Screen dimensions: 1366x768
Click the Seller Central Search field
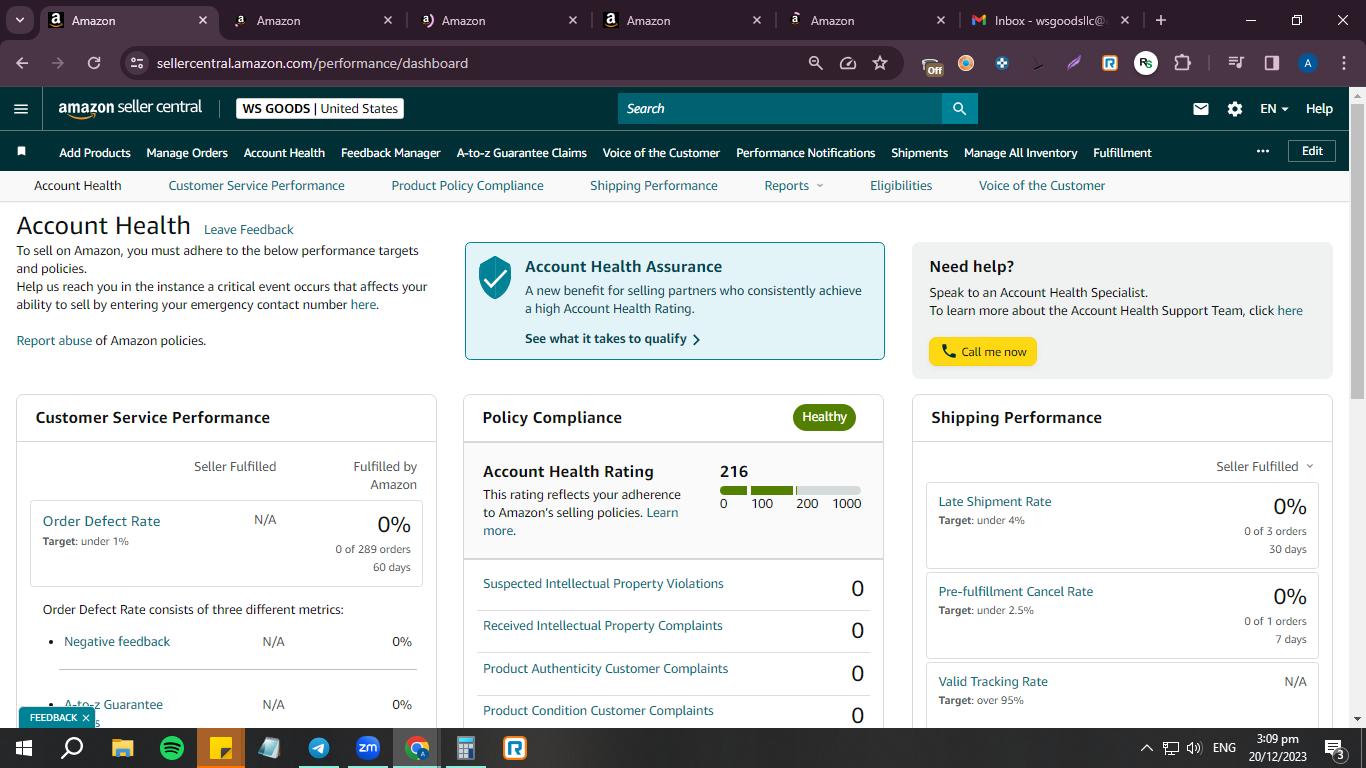click(x=780, y=109)
